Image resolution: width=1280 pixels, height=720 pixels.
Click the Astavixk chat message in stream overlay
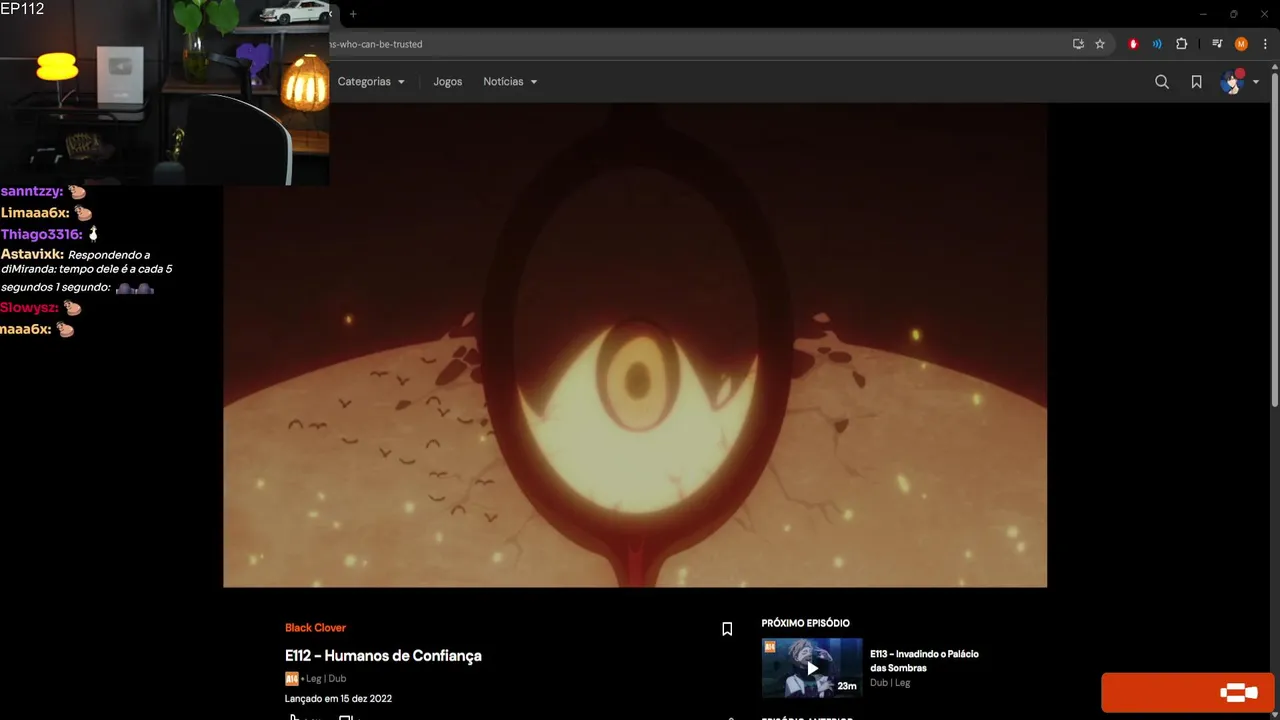[x=86, y=271]
